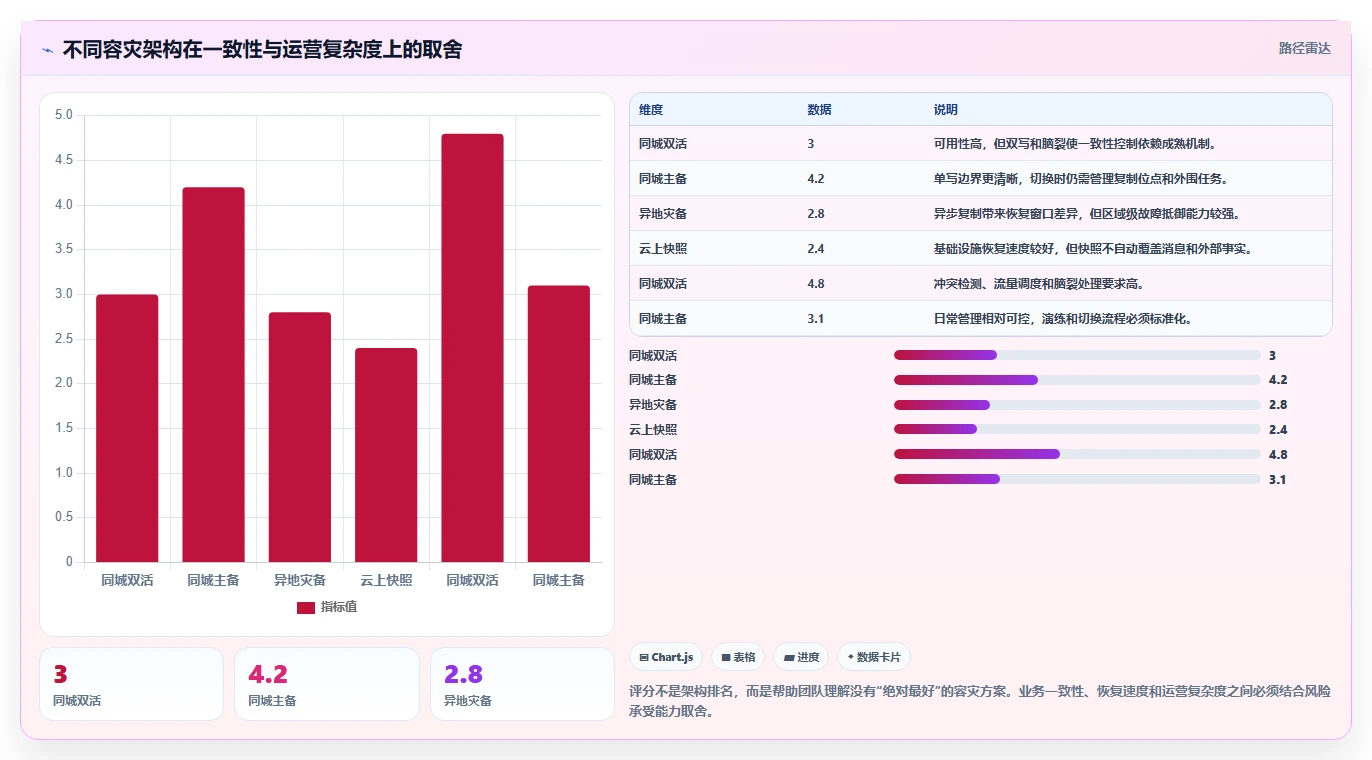Click the 云上快照 progress bar valued 2.4
This screenshot has height=760, width=1372.
pos(1077,430)
